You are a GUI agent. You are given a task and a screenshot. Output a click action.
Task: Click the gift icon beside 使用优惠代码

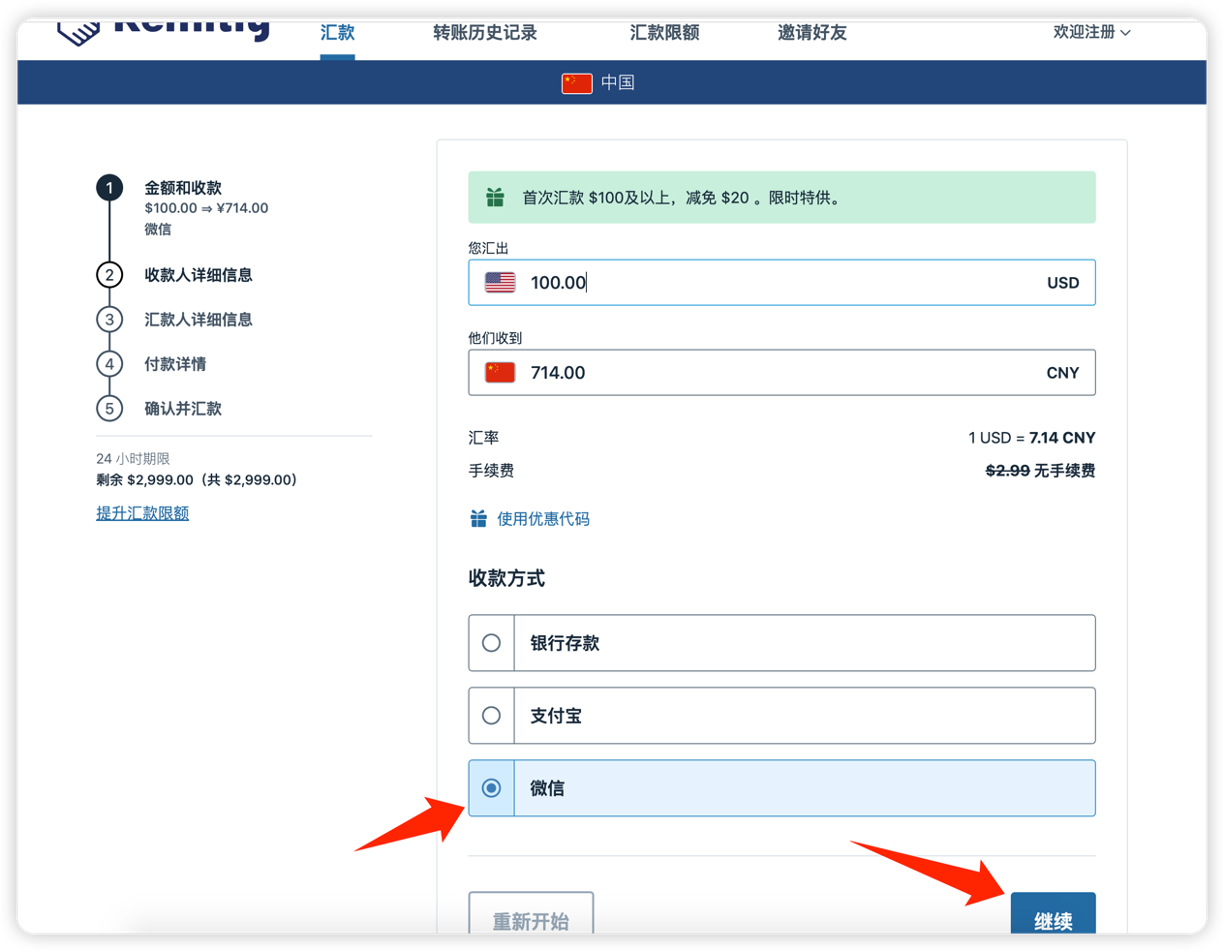[478, 518]
